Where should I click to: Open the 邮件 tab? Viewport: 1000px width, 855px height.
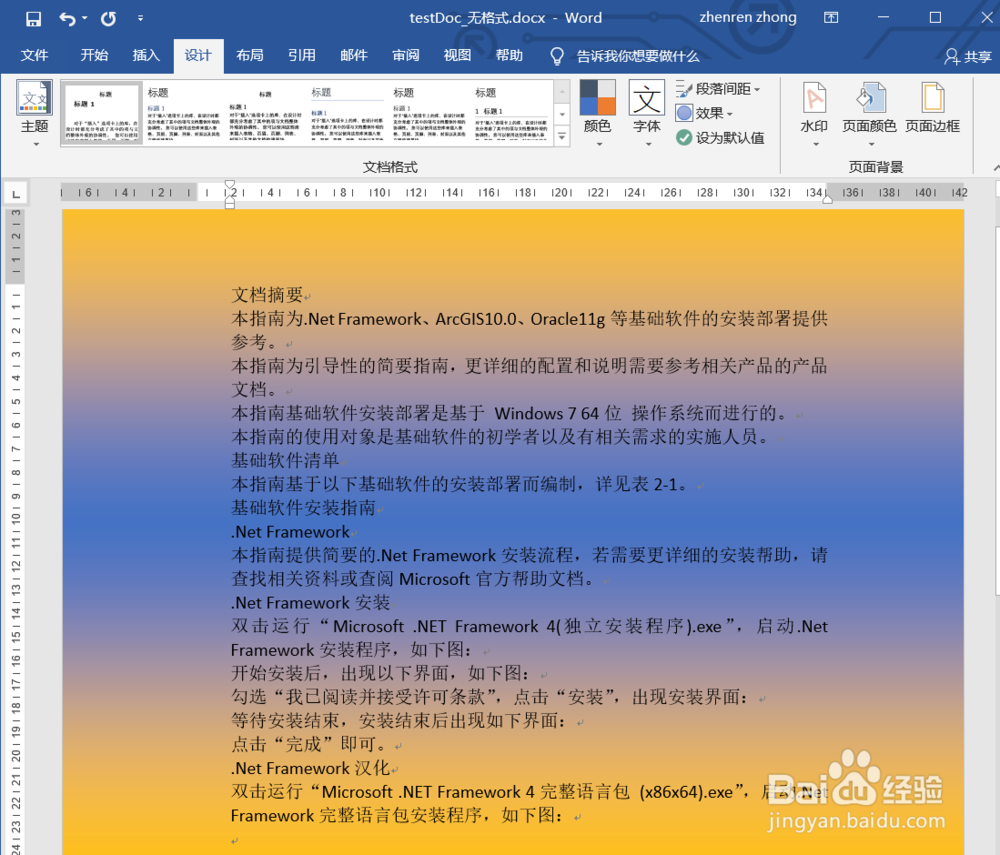pos(354,55)
